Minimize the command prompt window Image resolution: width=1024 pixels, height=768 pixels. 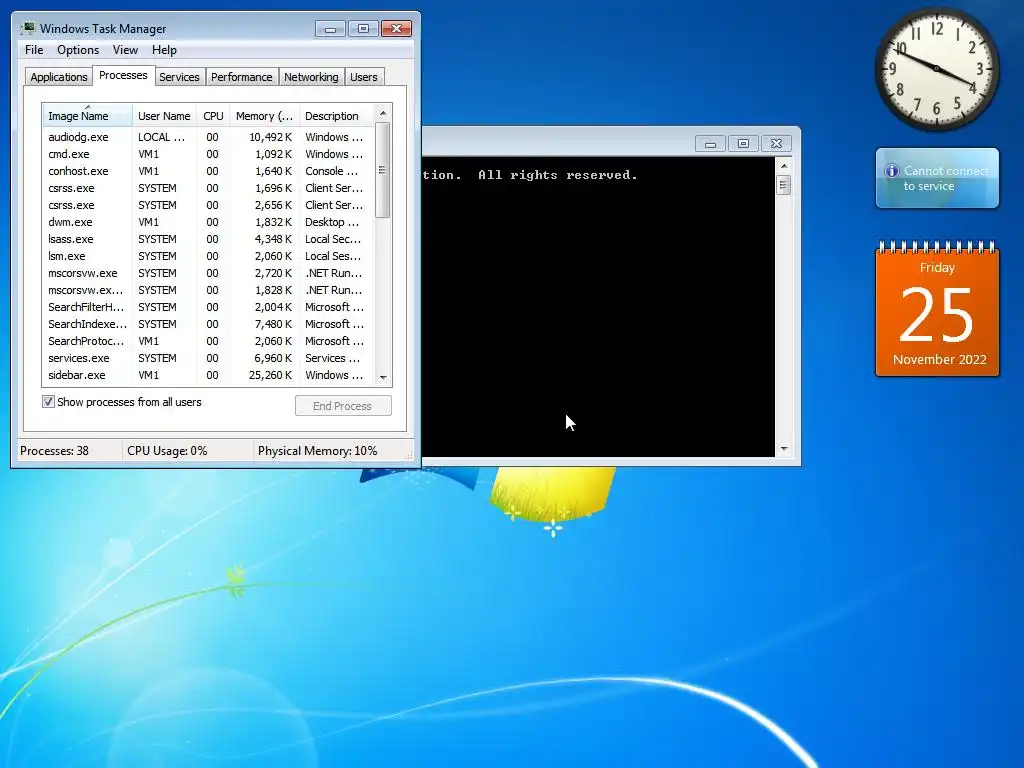(710, 144)
